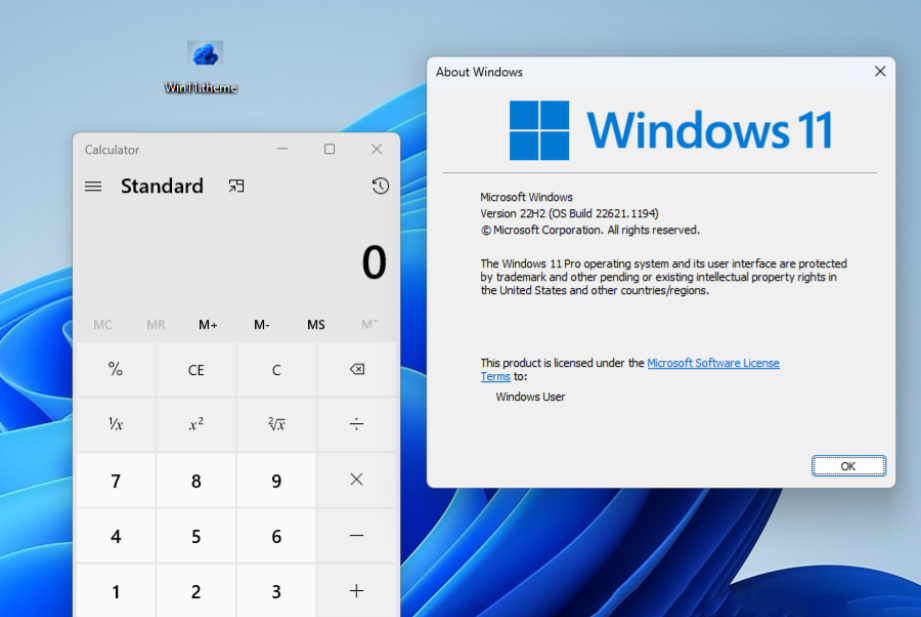This screenshot has height=617, width=921.
Task: Click the plus operator in Calculator
Action: [357, 591]
